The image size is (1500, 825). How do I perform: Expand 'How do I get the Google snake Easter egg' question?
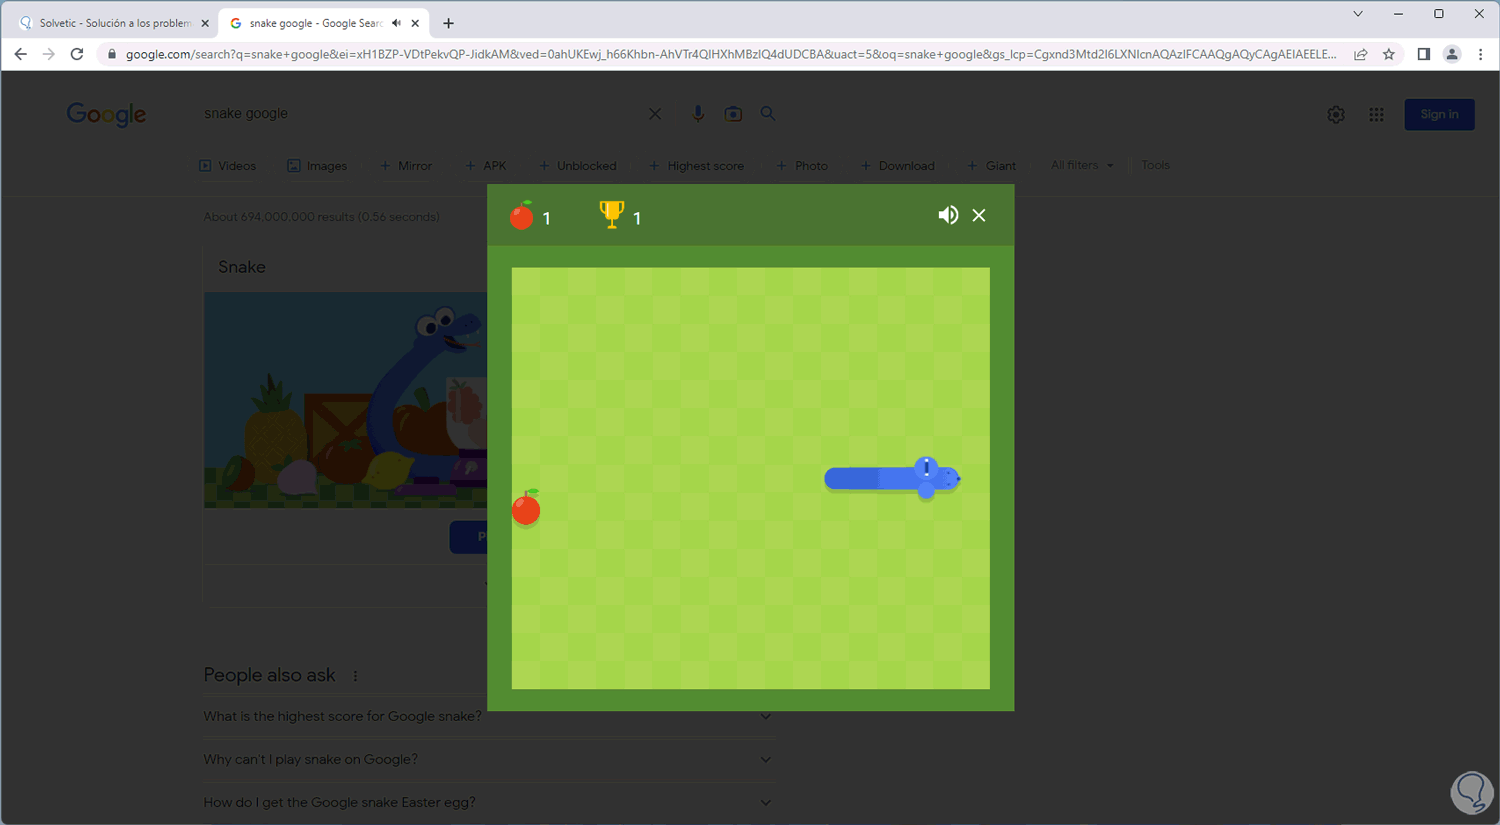(488, 802)
